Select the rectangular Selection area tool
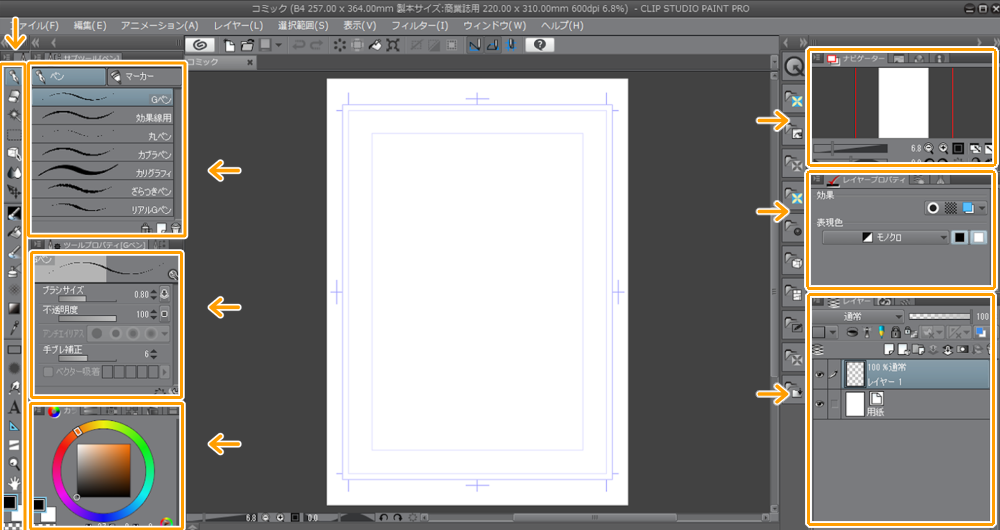Screen dimensions: 1000x530 (13, 135)
